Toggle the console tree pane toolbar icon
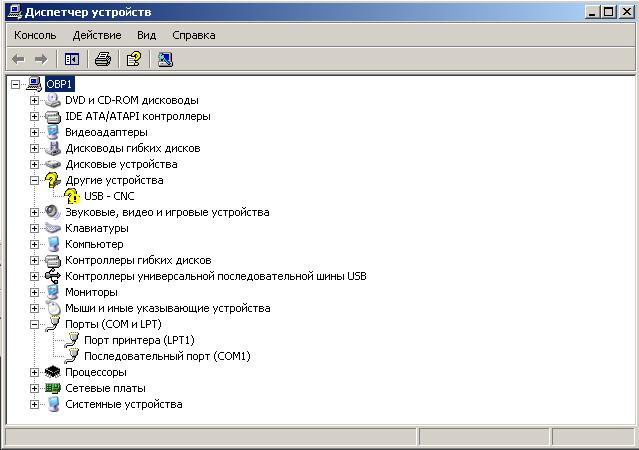This screenshot has width=639, height=450. pyautogui.click(x=71, y=59)
